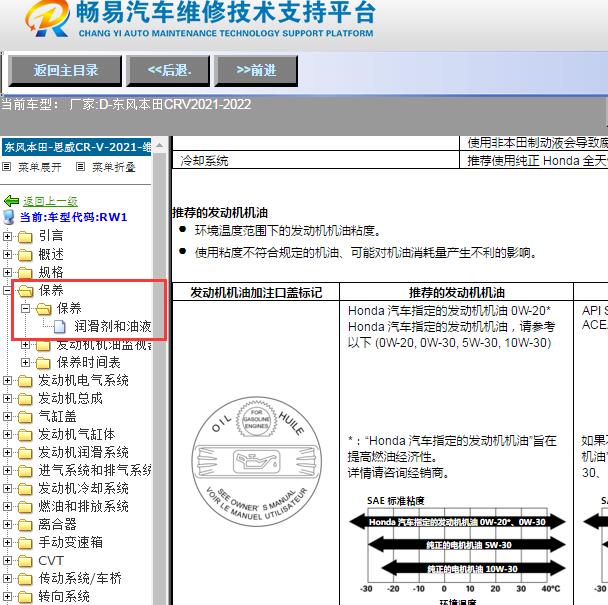
Task: Go back with the <<后退 button
Action: [x=168, y=71]
